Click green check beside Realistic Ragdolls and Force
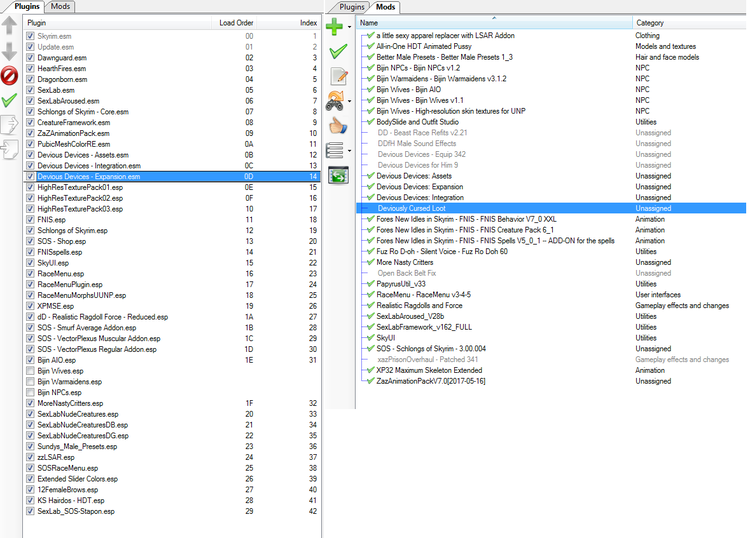Image resolution: width=750 pixels, height=538 pixels. point(370,305)
